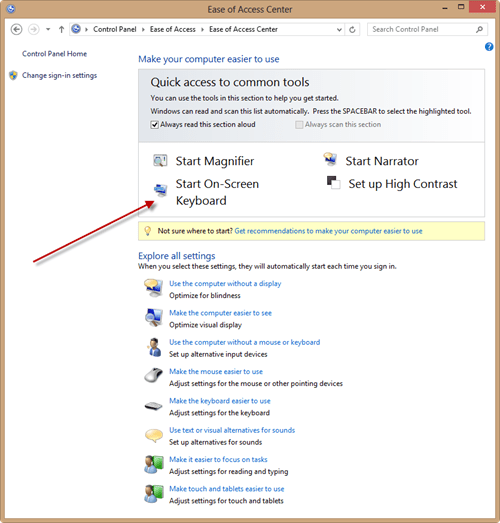500x523 pixels.
Task: Open 'Make the computer easier to see'
Action: coord(220,313)
